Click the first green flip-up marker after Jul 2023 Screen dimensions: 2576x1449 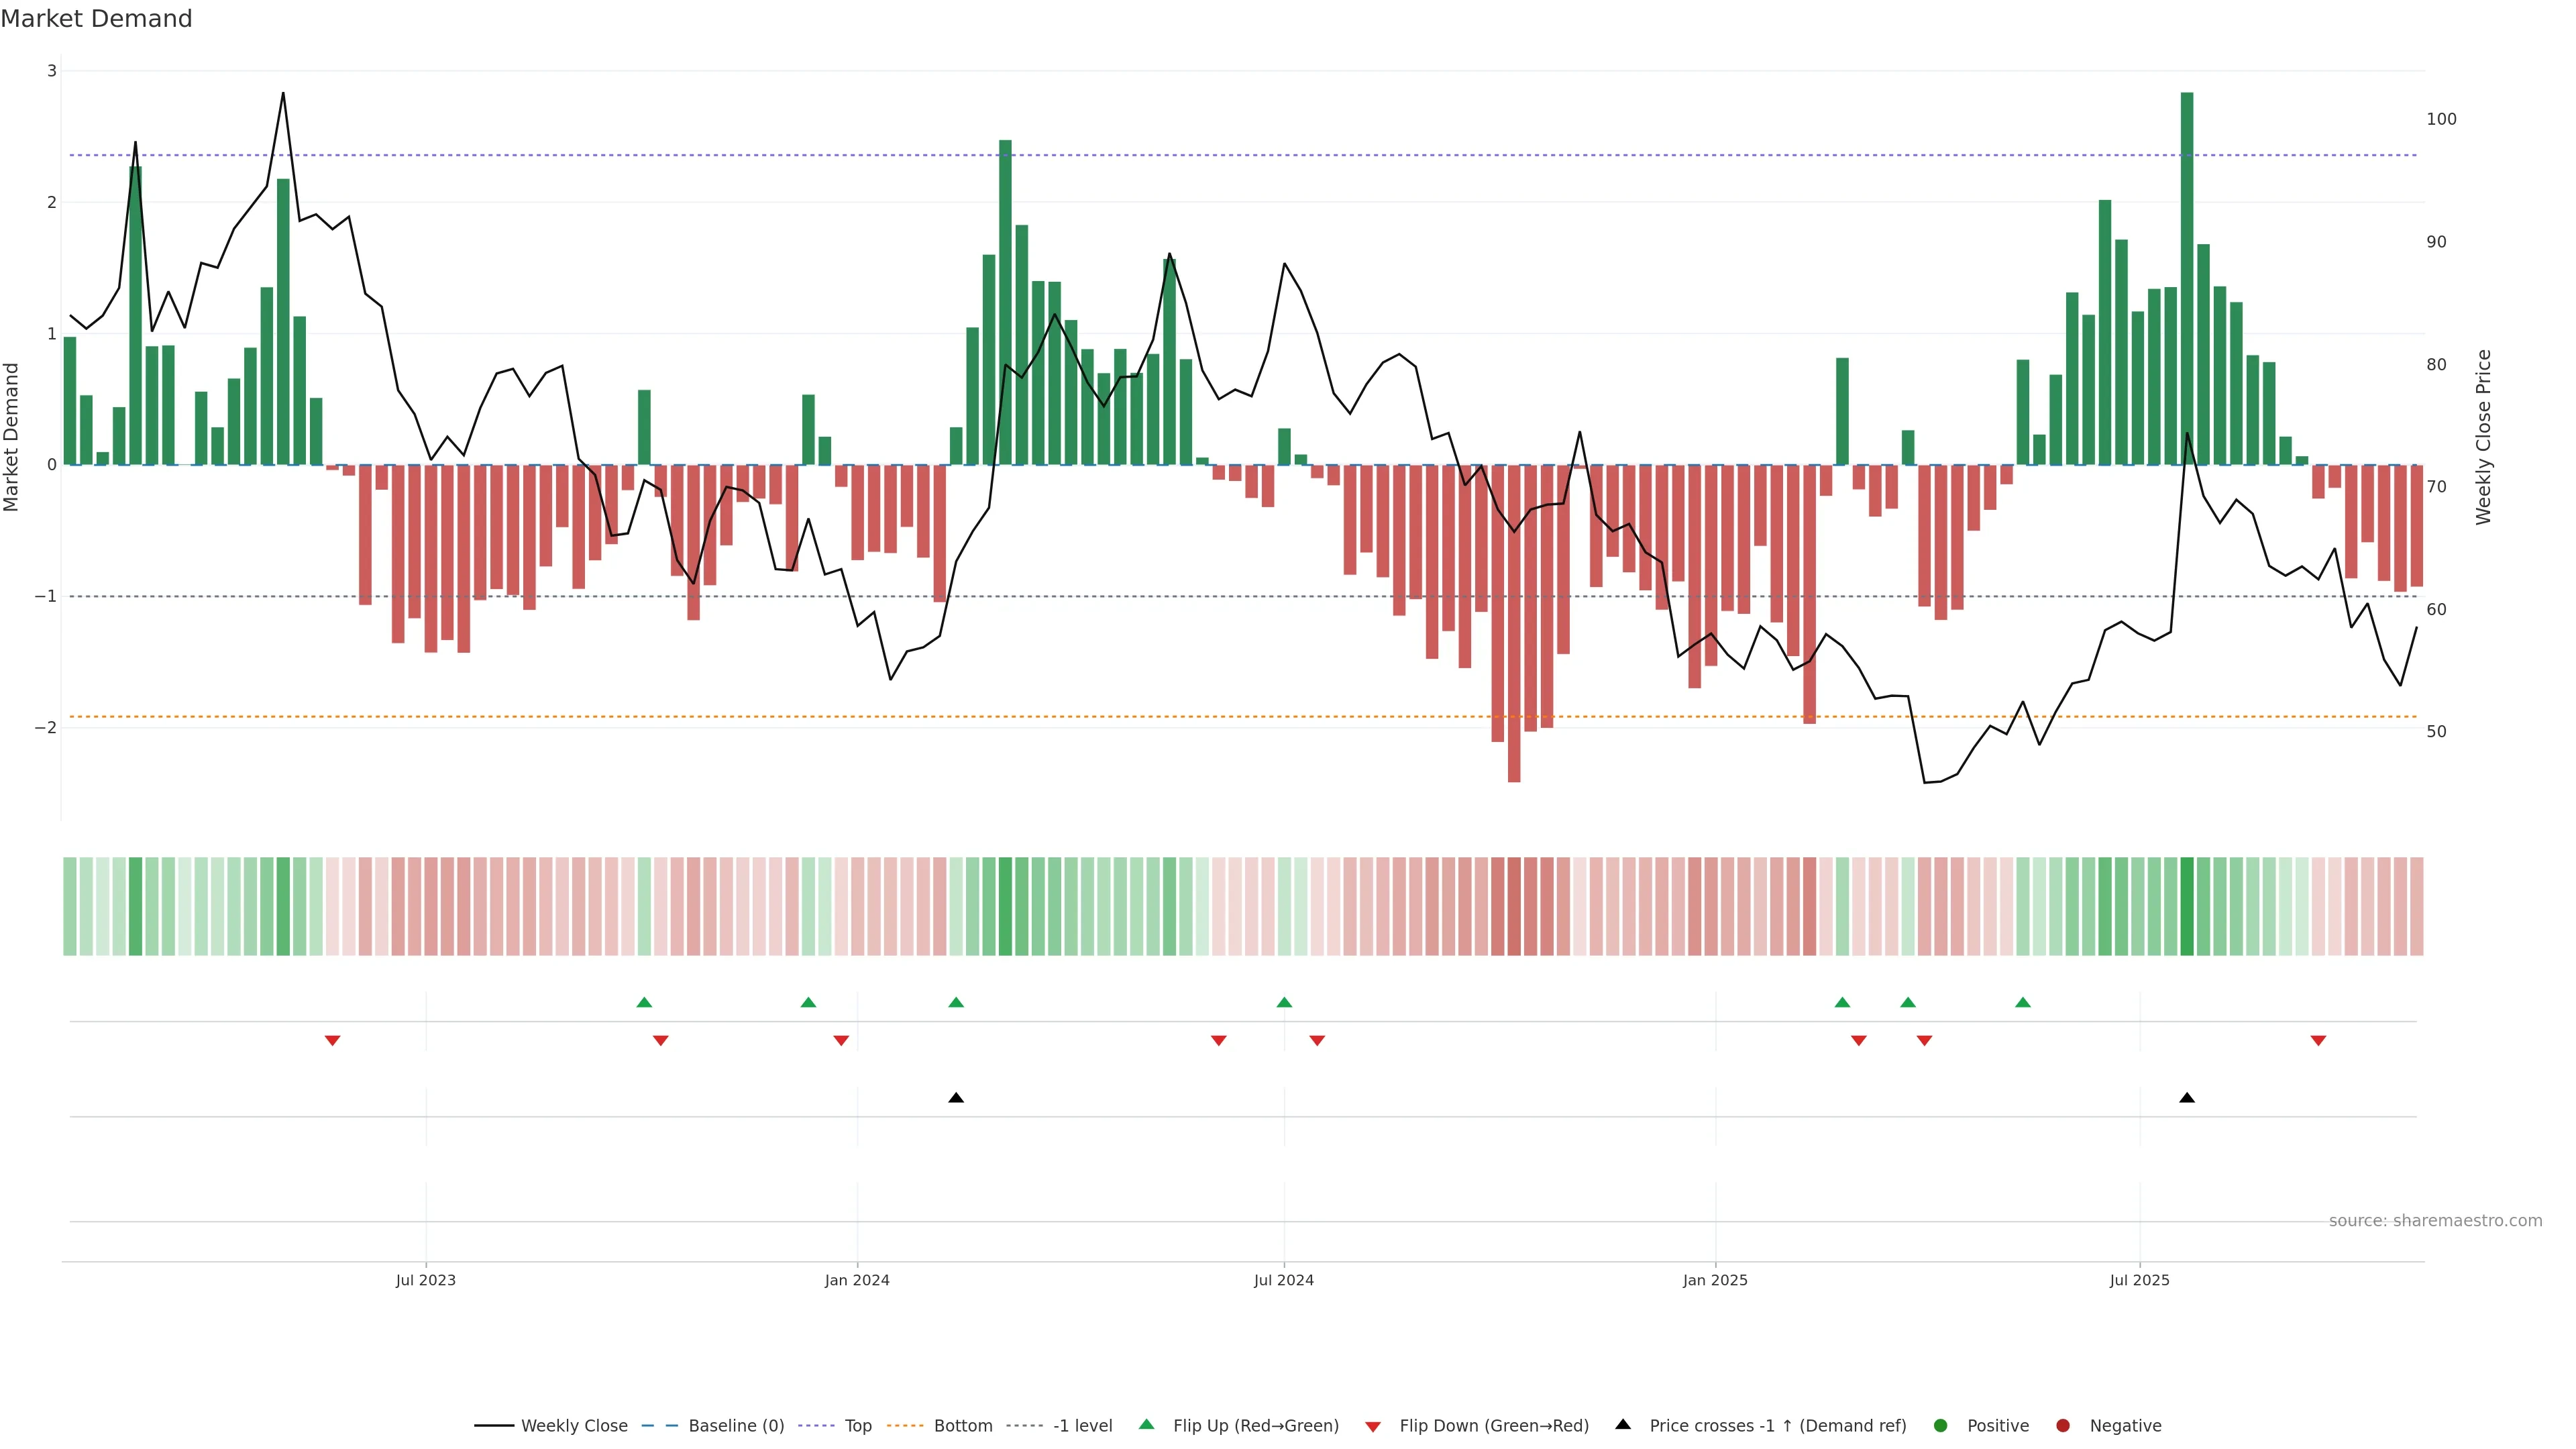click(x=644, y=1002)
